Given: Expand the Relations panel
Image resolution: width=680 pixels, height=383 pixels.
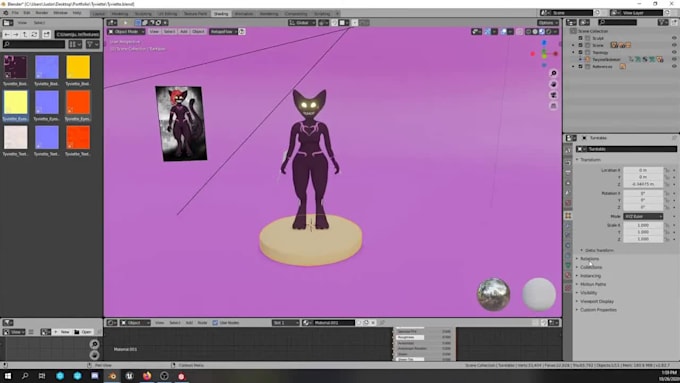Looking at the screenshot, I should click(589, 259).
